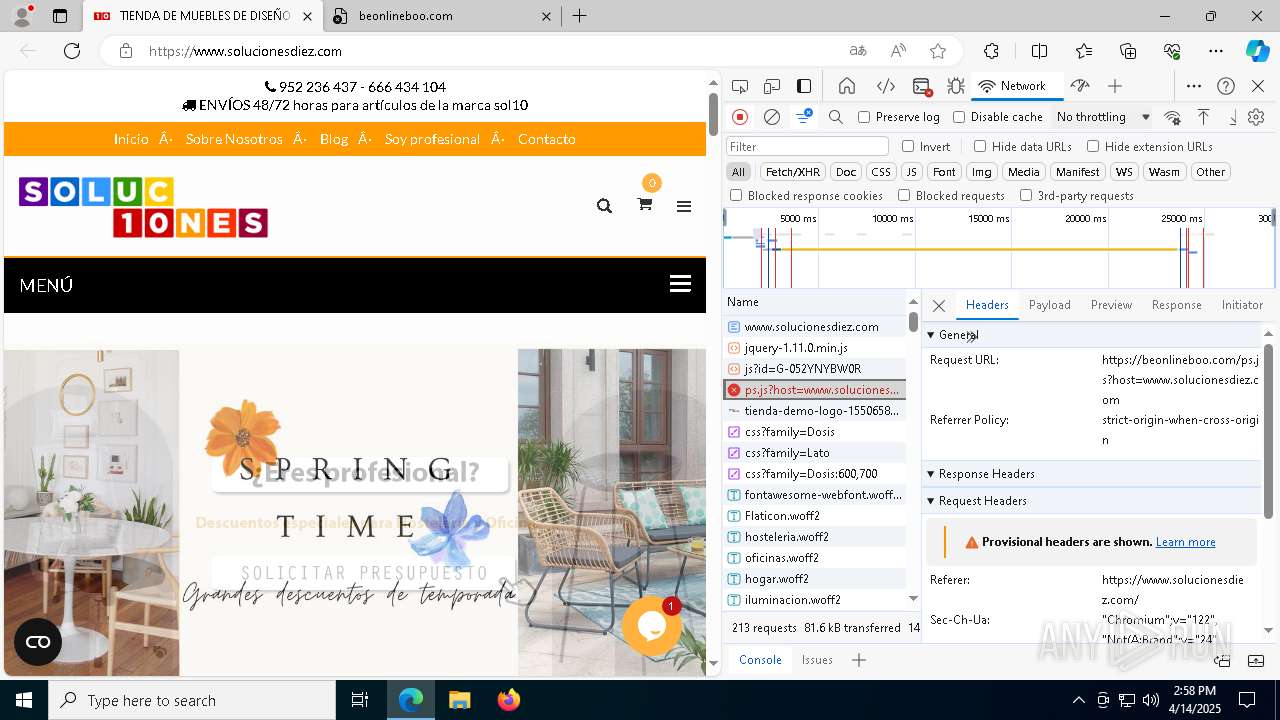Click in the network Filter input field
The height and width of the screenshot is (720, 1280).
click(x=807, y=146)
